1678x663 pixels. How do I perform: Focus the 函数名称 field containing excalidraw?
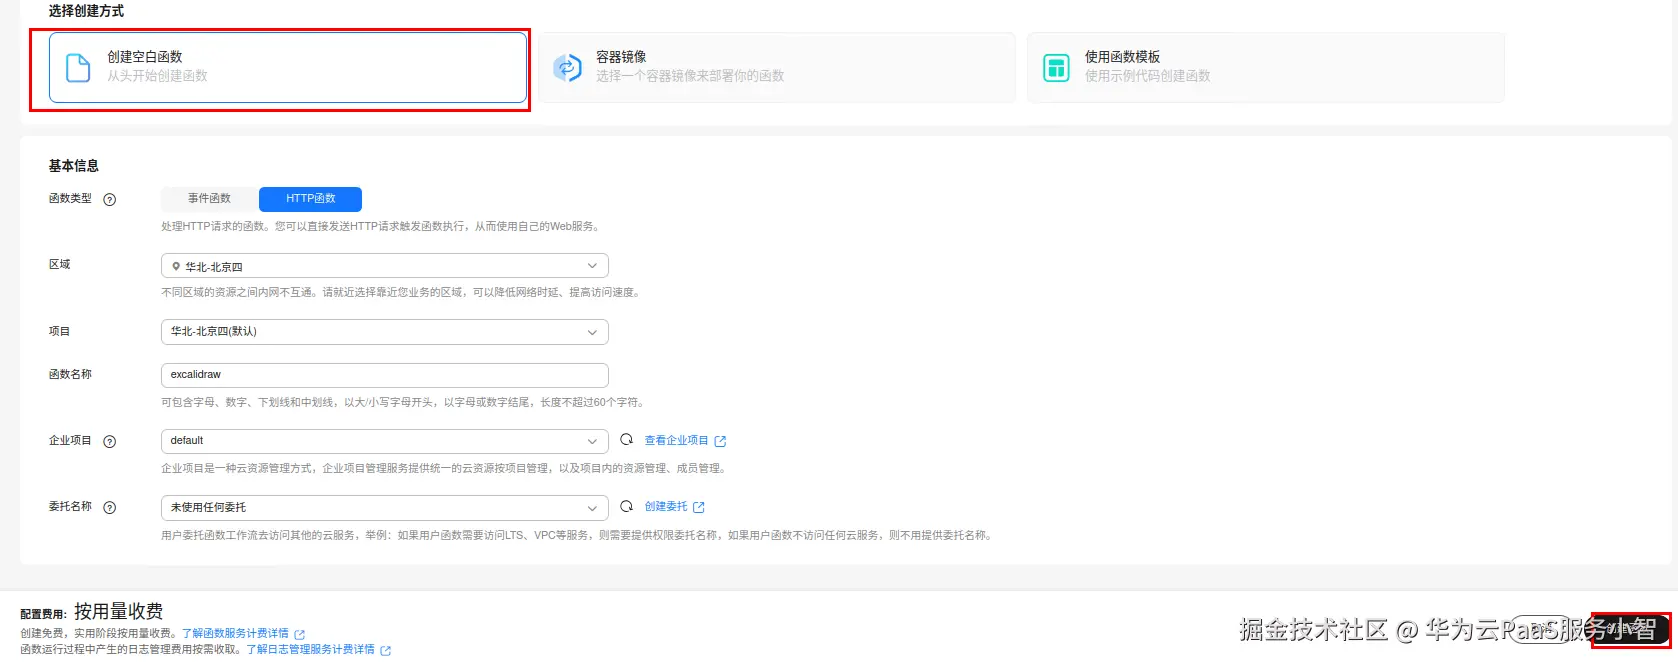(x=385, y=375)
